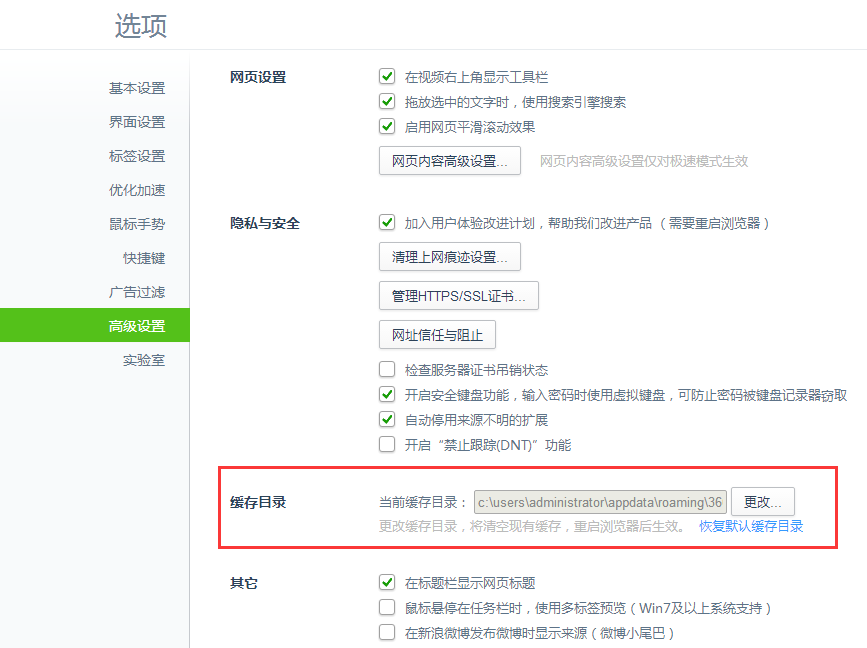This screenshot has width=867, height=648.
Task: Uncheck 在视频右上角显示工具栏 checkbox
Action: pyautogui.click(x=387, y=77)
